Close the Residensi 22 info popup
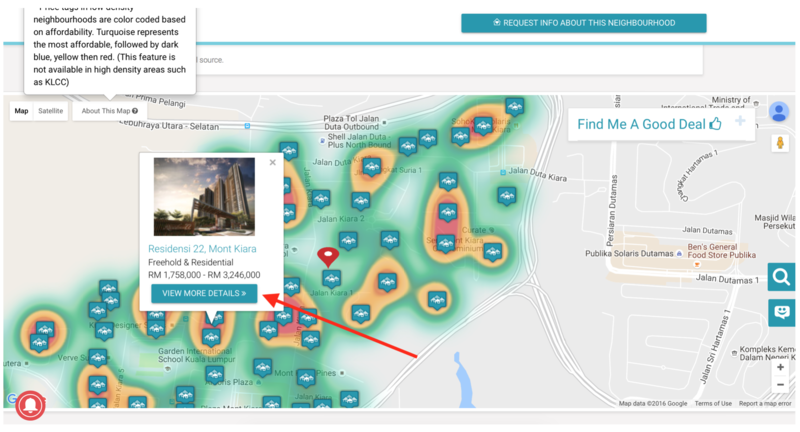Viewport: 800px width, 432px height. click(272, 162)
